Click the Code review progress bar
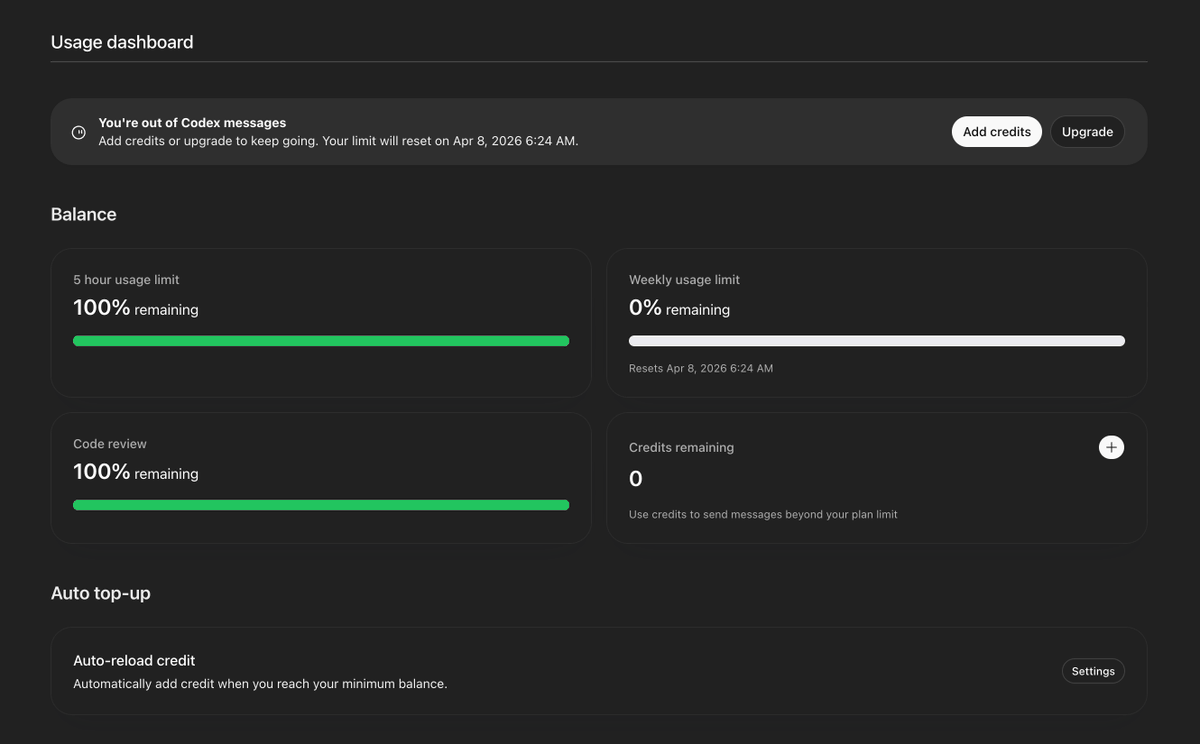Screen dimensions: 1200x744 321,505
